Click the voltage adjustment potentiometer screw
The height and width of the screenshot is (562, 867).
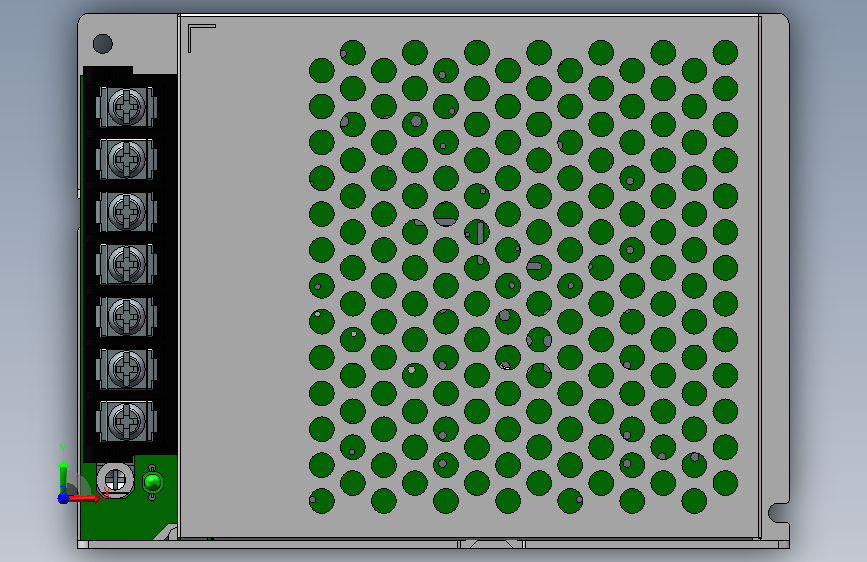click(116, 480)
